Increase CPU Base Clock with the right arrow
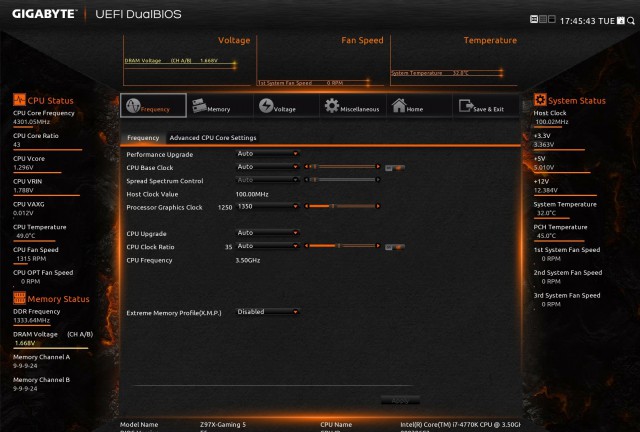The height and width of the screenshot is (432, 640). [x=378, y=167]
